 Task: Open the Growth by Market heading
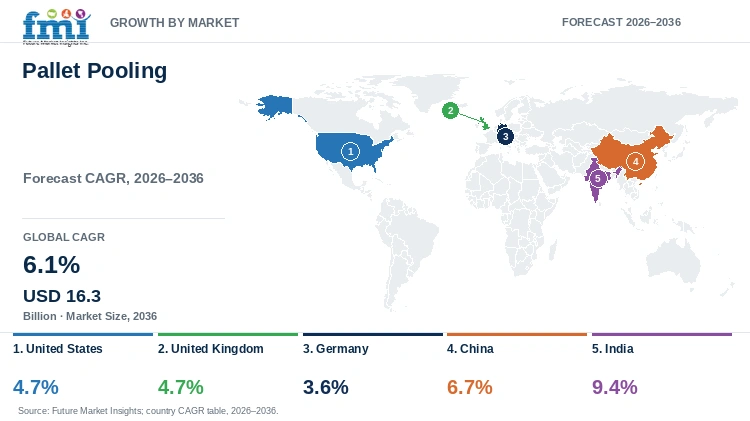(x=175, y=22)
